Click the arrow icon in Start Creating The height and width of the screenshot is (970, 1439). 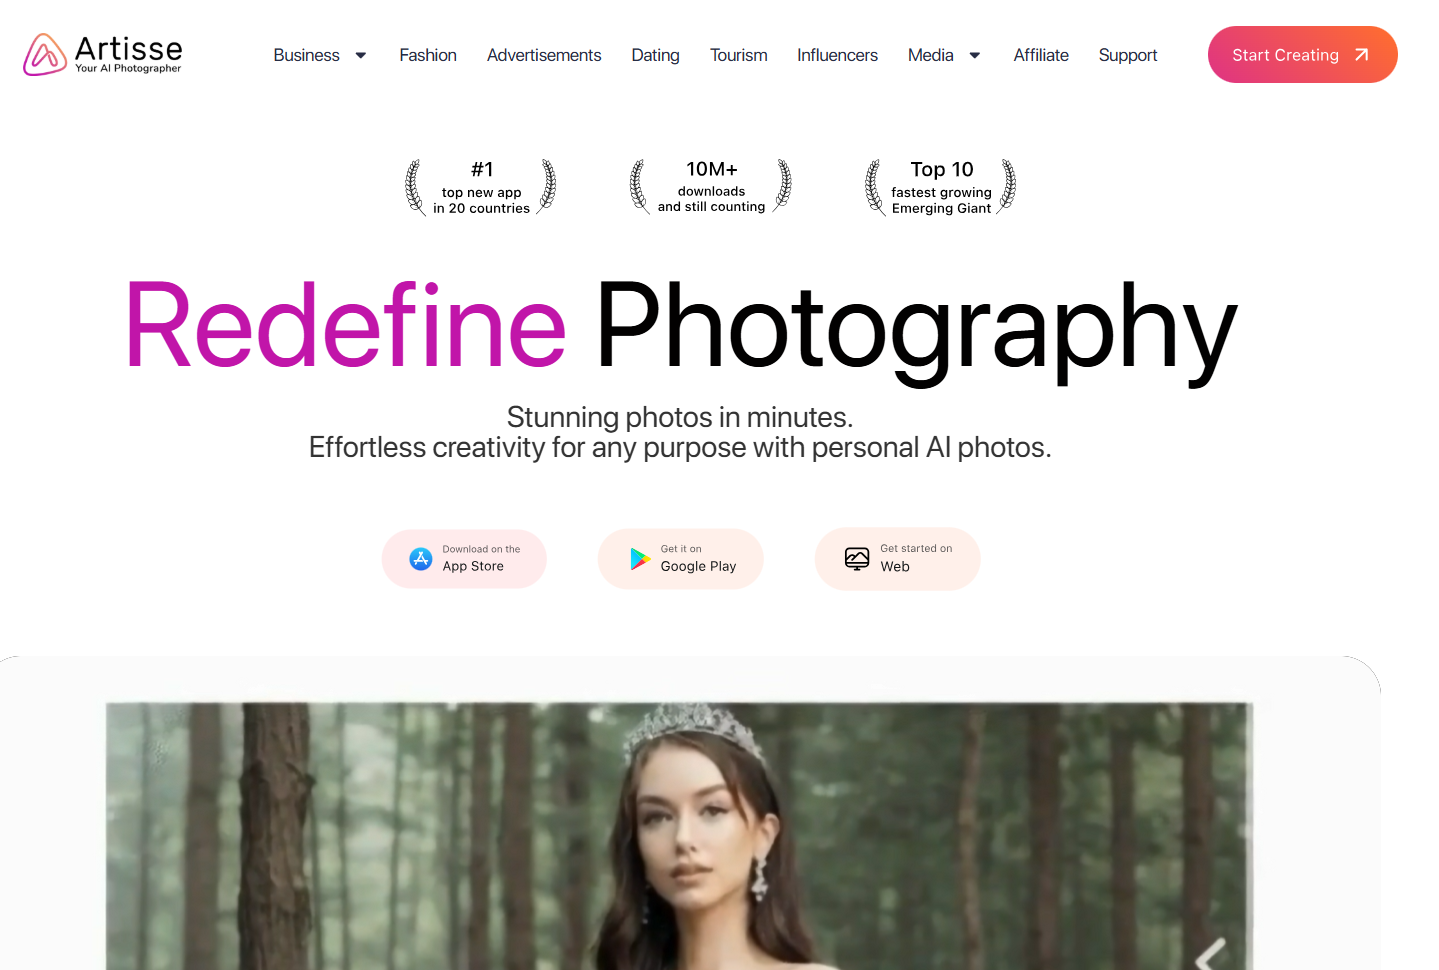(1361, 55)
